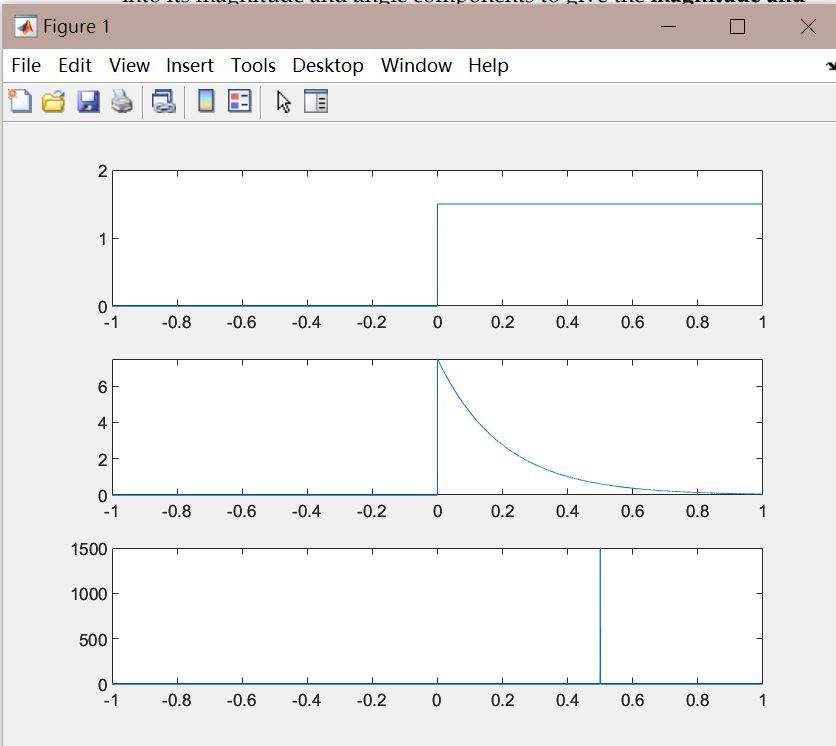Open the Help menu
Viewport: 836px width, 746px height.
tap(488, 66)
